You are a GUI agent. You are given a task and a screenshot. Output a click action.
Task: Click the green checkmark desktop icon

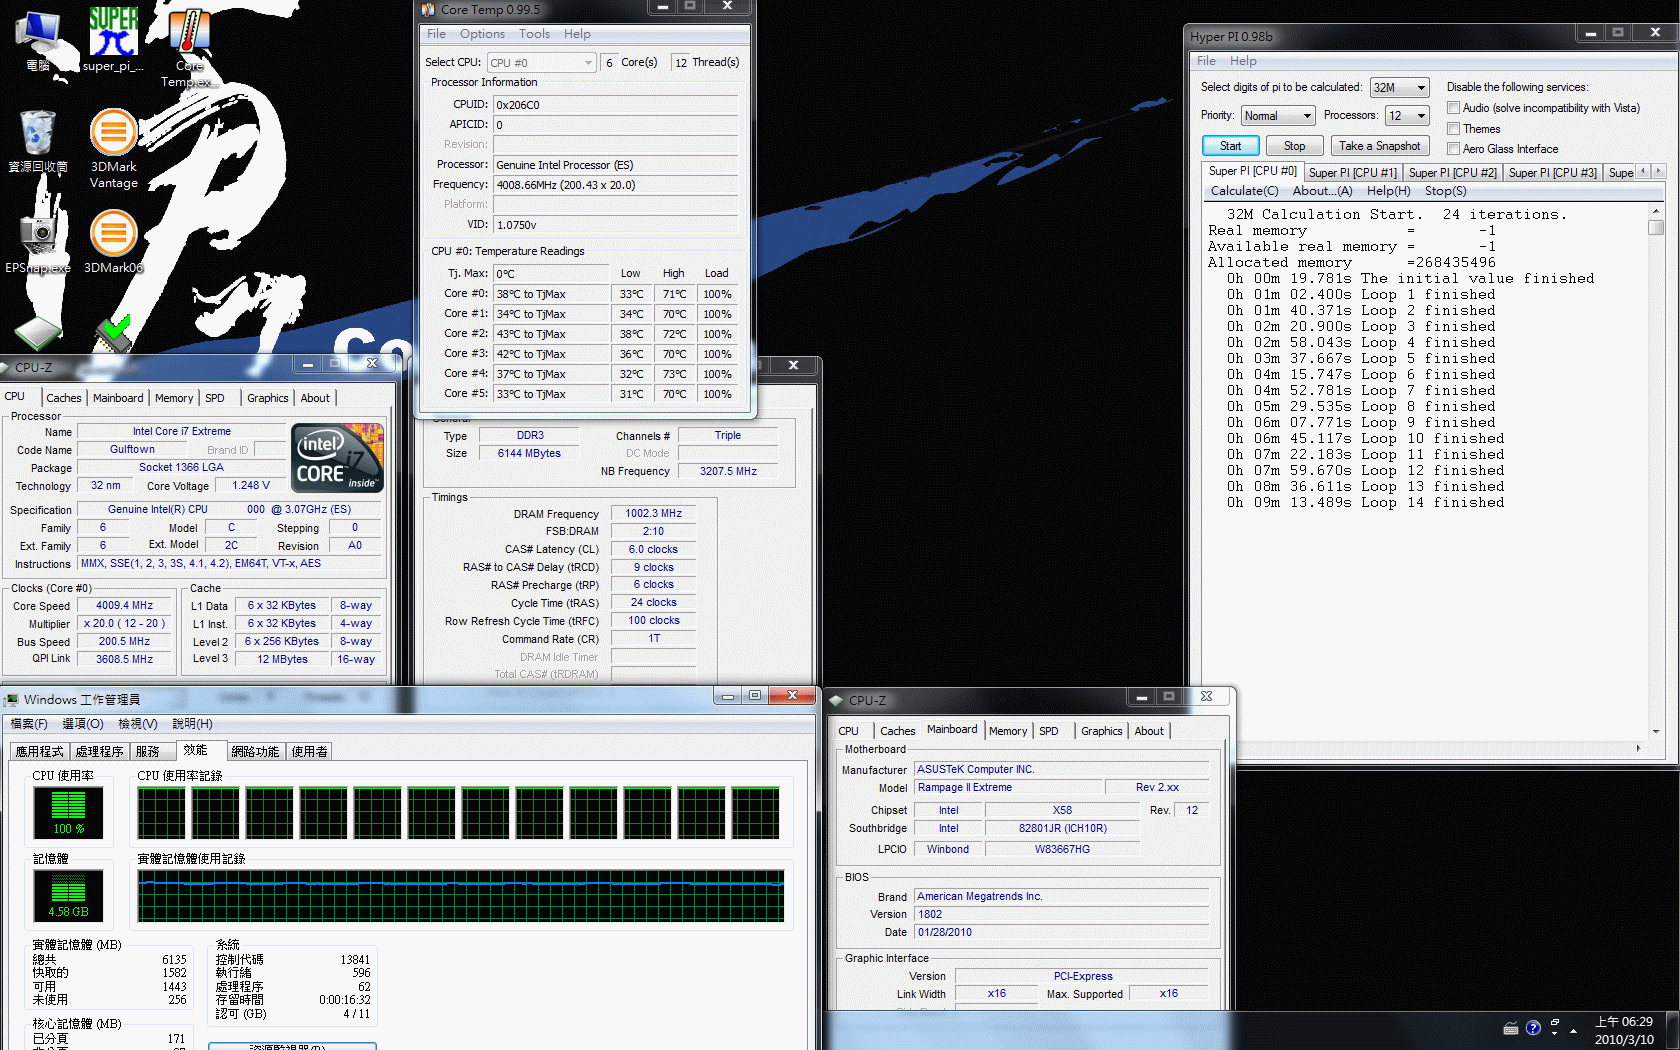116,332
